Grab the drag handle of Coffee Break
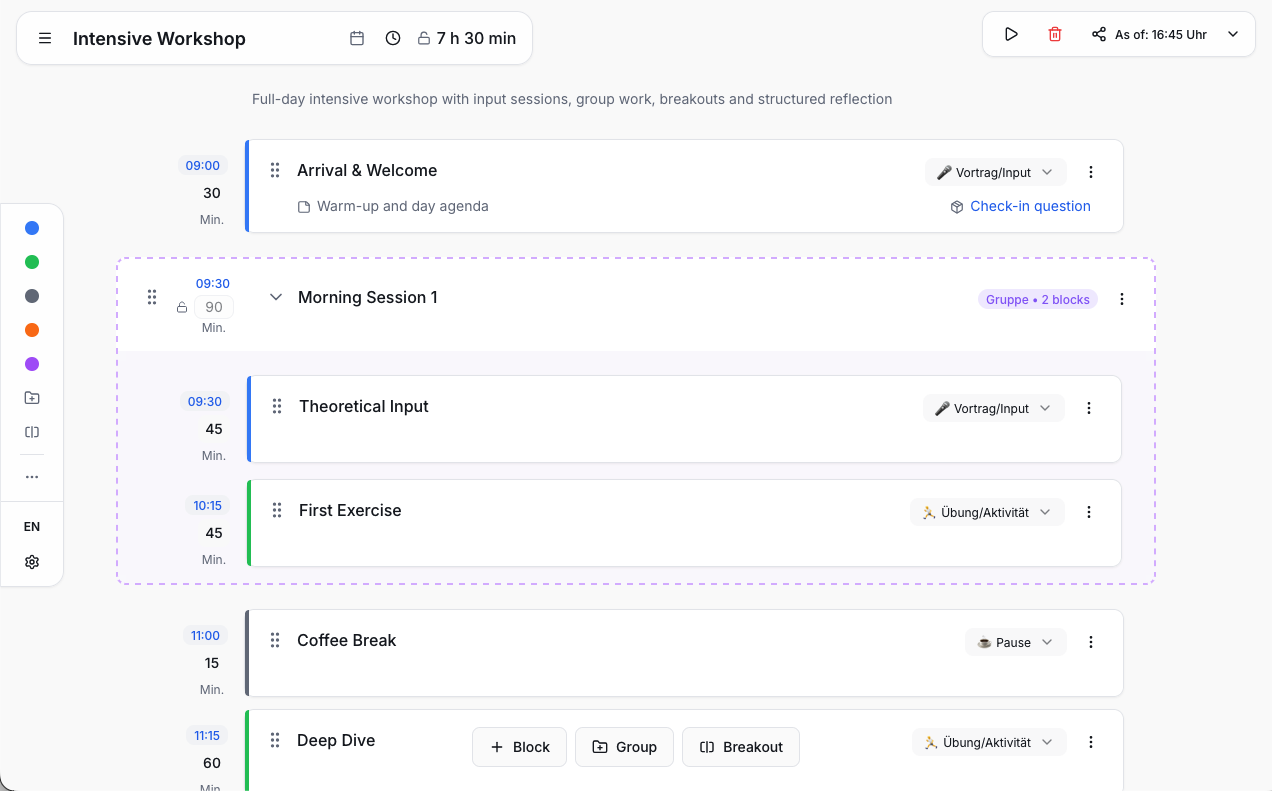 point(275,641)
